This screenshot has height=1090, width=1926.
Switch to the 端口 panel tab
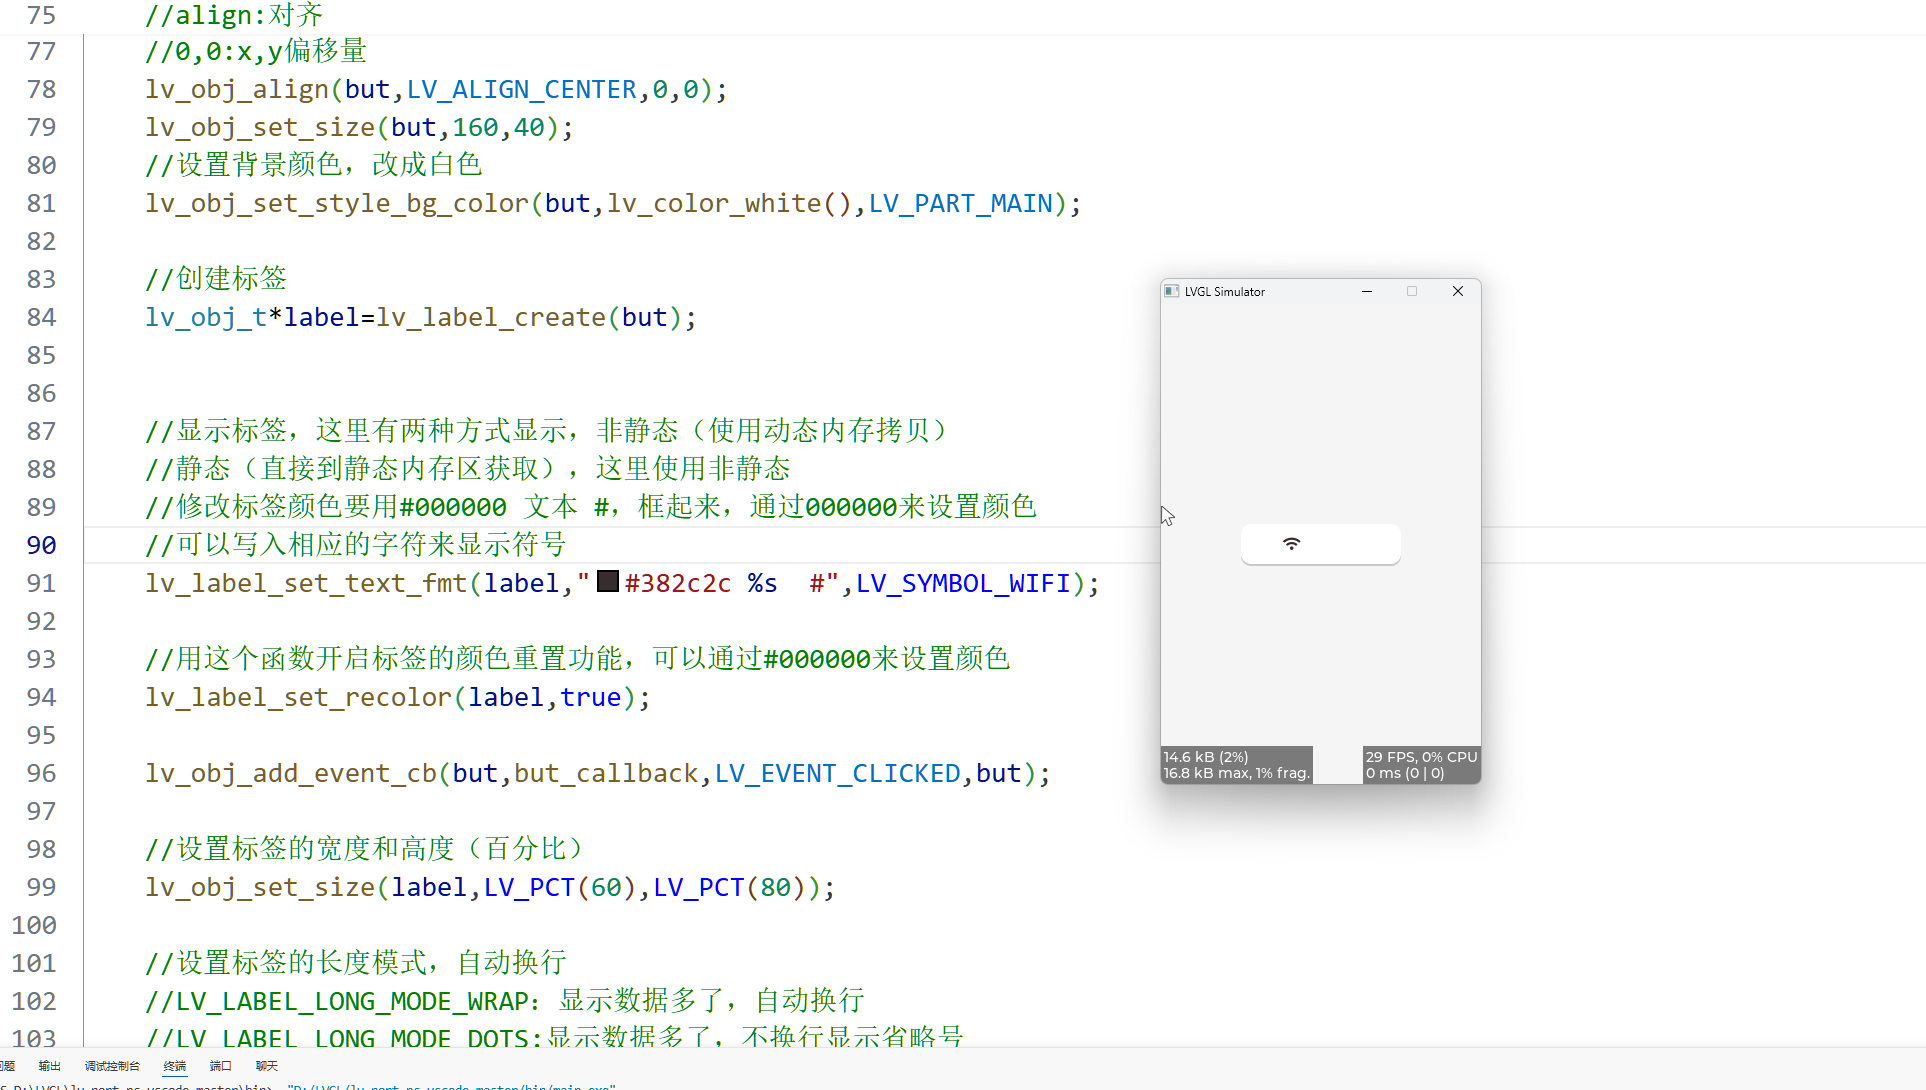point(221,1066)
